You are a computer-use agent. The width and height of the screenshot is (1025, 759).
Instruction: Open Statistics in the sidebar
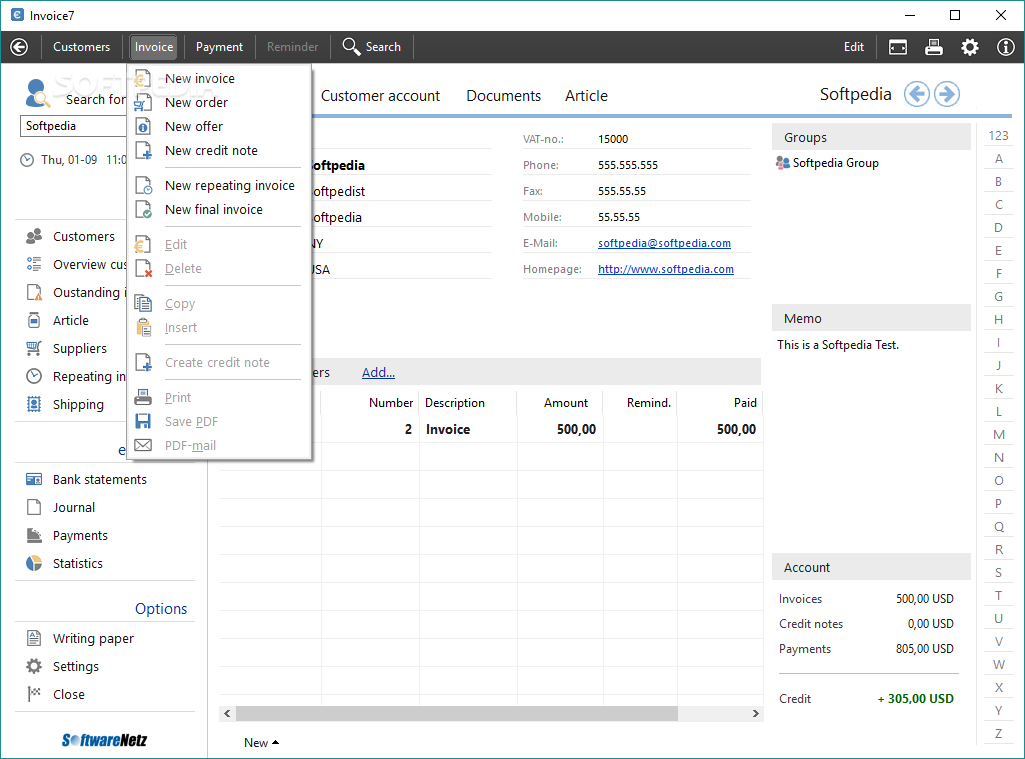tap(78, 564)
